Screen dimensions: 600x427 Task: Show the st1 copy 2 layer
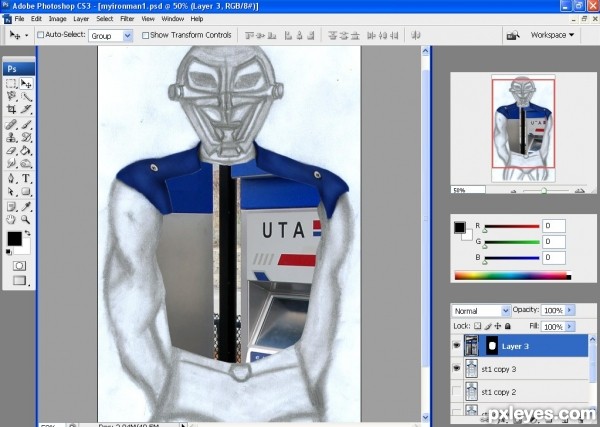(457, 391)
